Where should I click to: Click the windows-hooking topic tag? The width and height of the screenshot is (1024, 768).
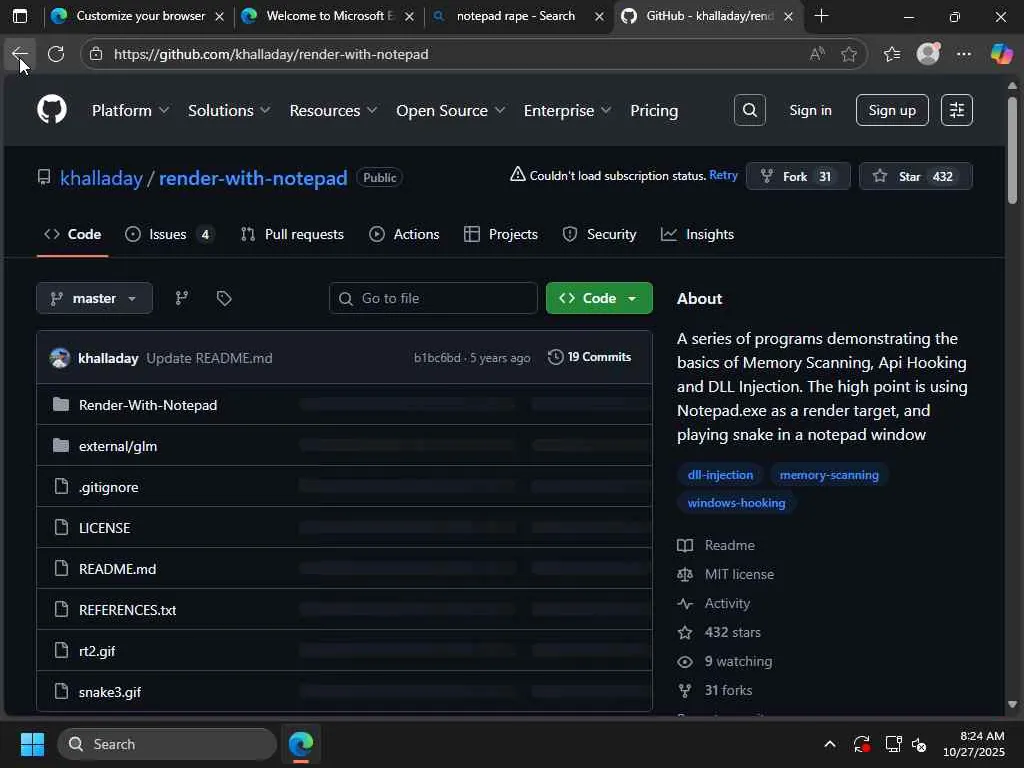click(x=737, y=503)
